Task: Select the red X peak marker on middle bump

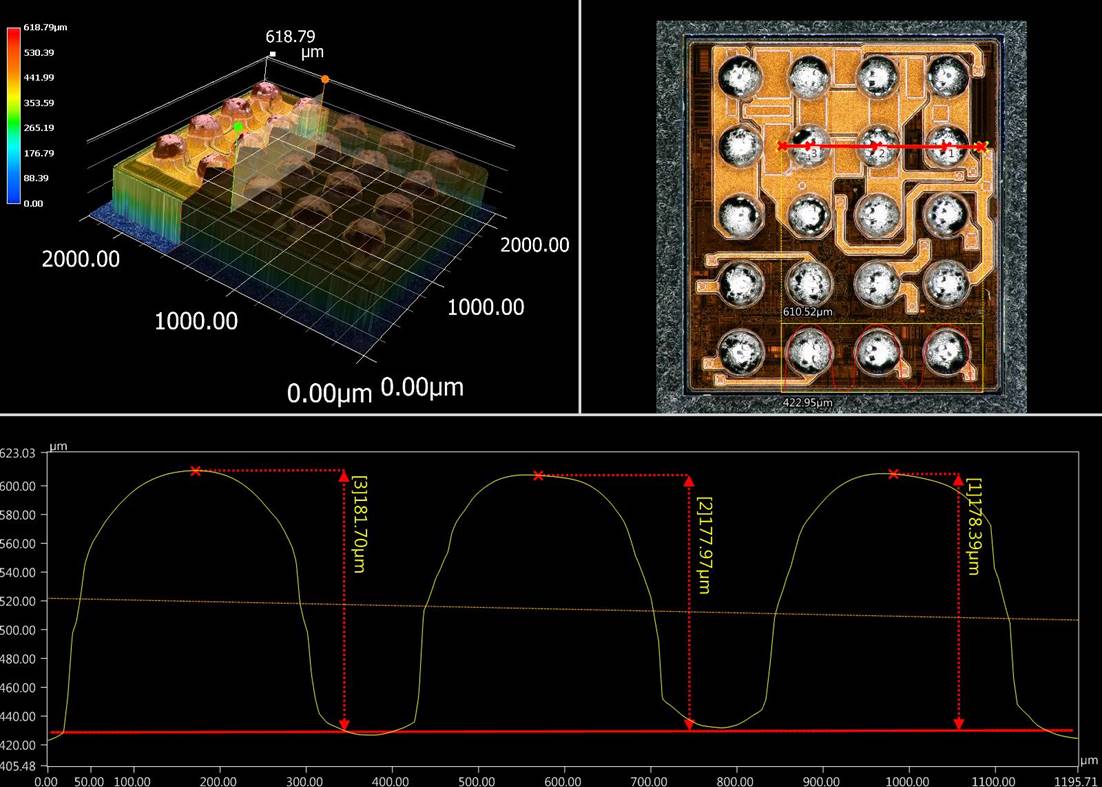Action: point(539,475)
